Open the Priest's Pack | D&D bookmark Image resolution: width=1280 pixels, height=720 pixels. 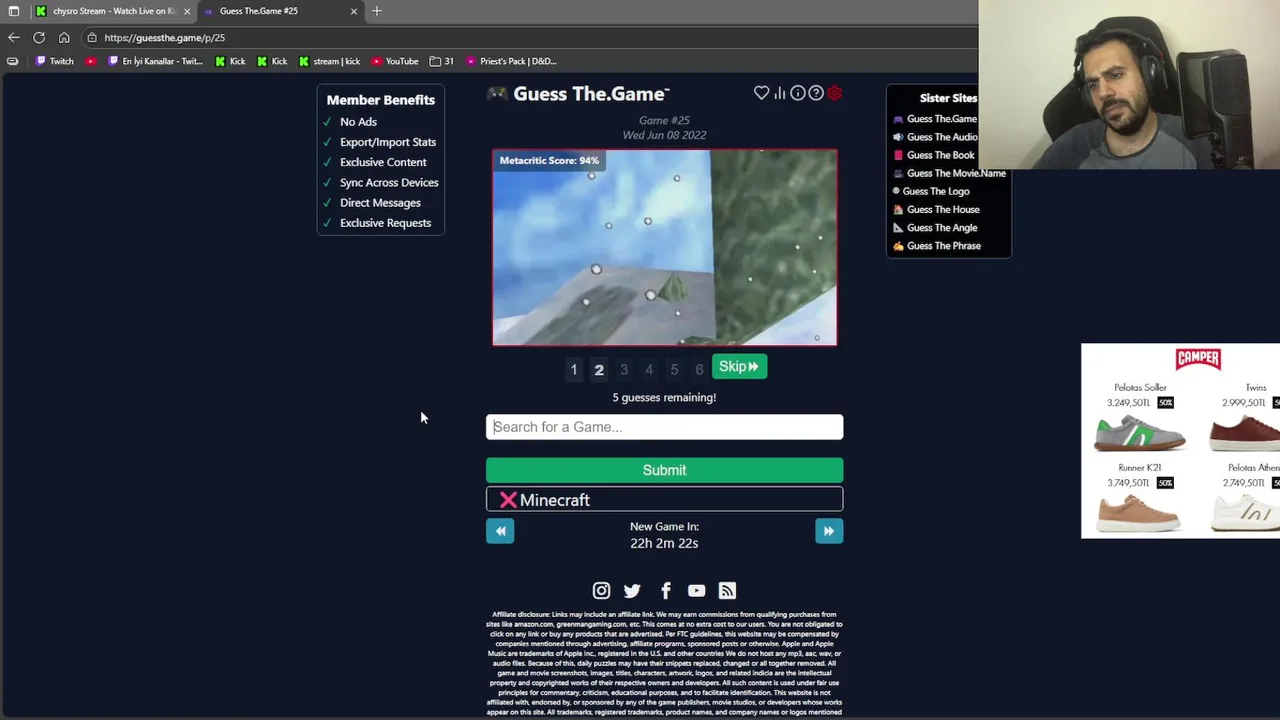click(510, 61)
